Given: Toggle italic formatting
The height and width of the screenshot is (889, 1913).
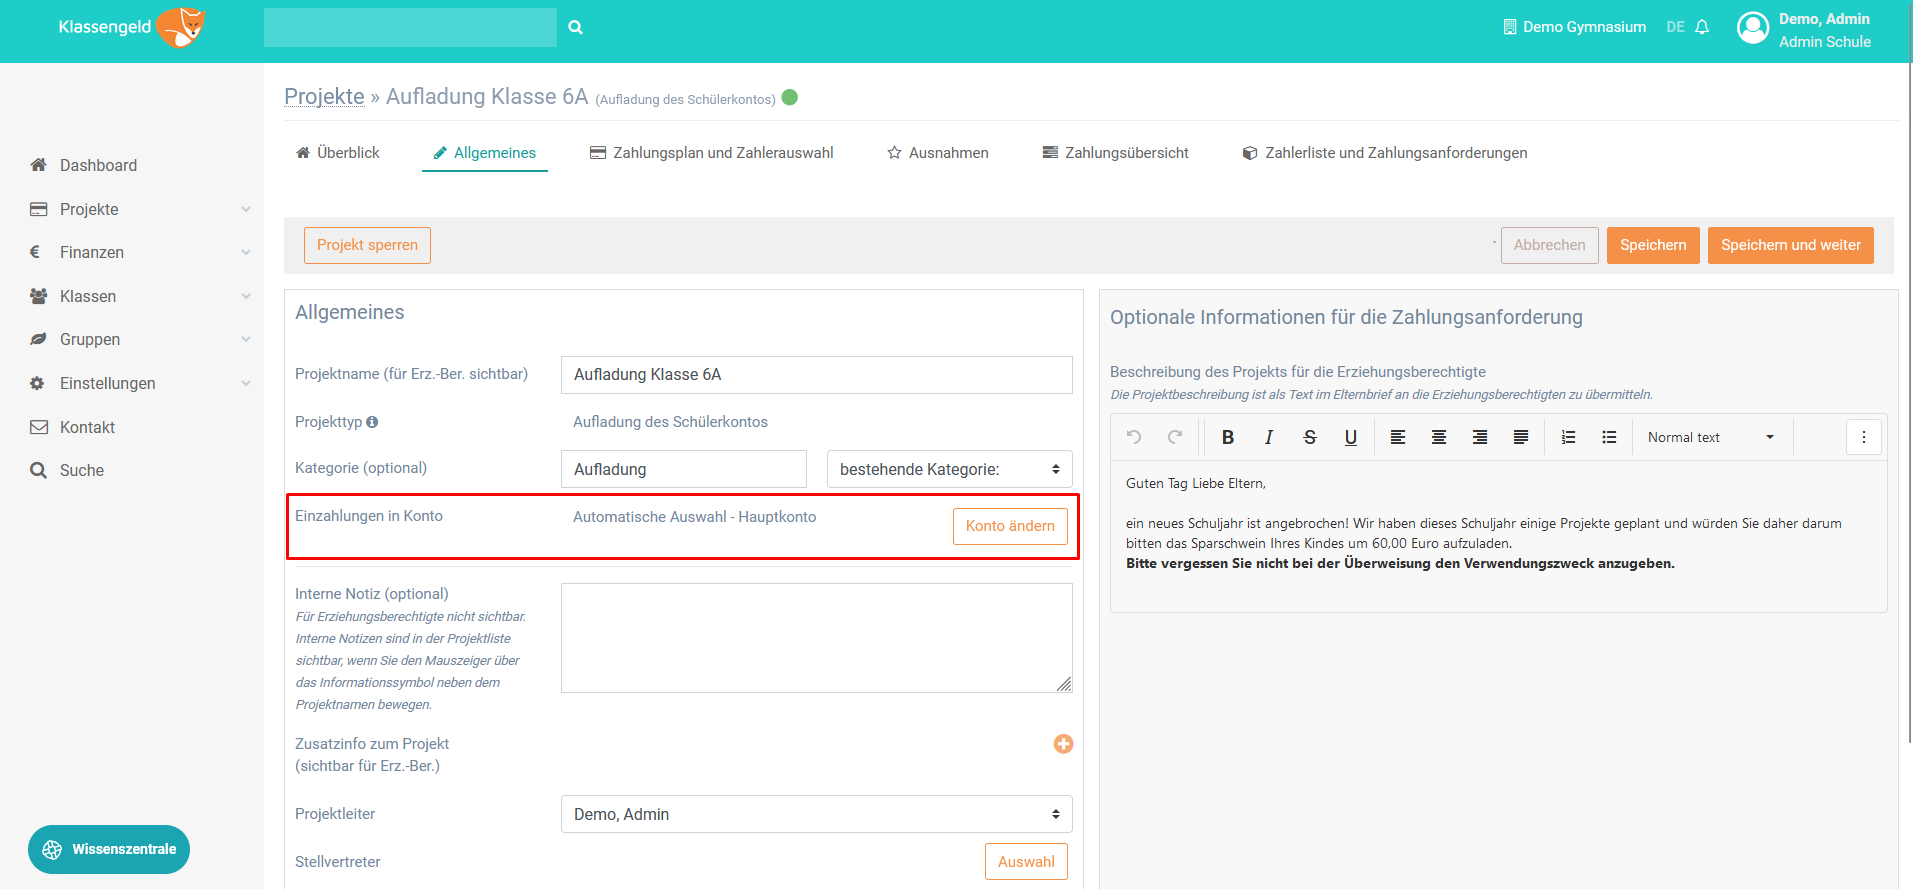Looking at the screenshot, I should pyautogui.click(x=1269, y=437).
